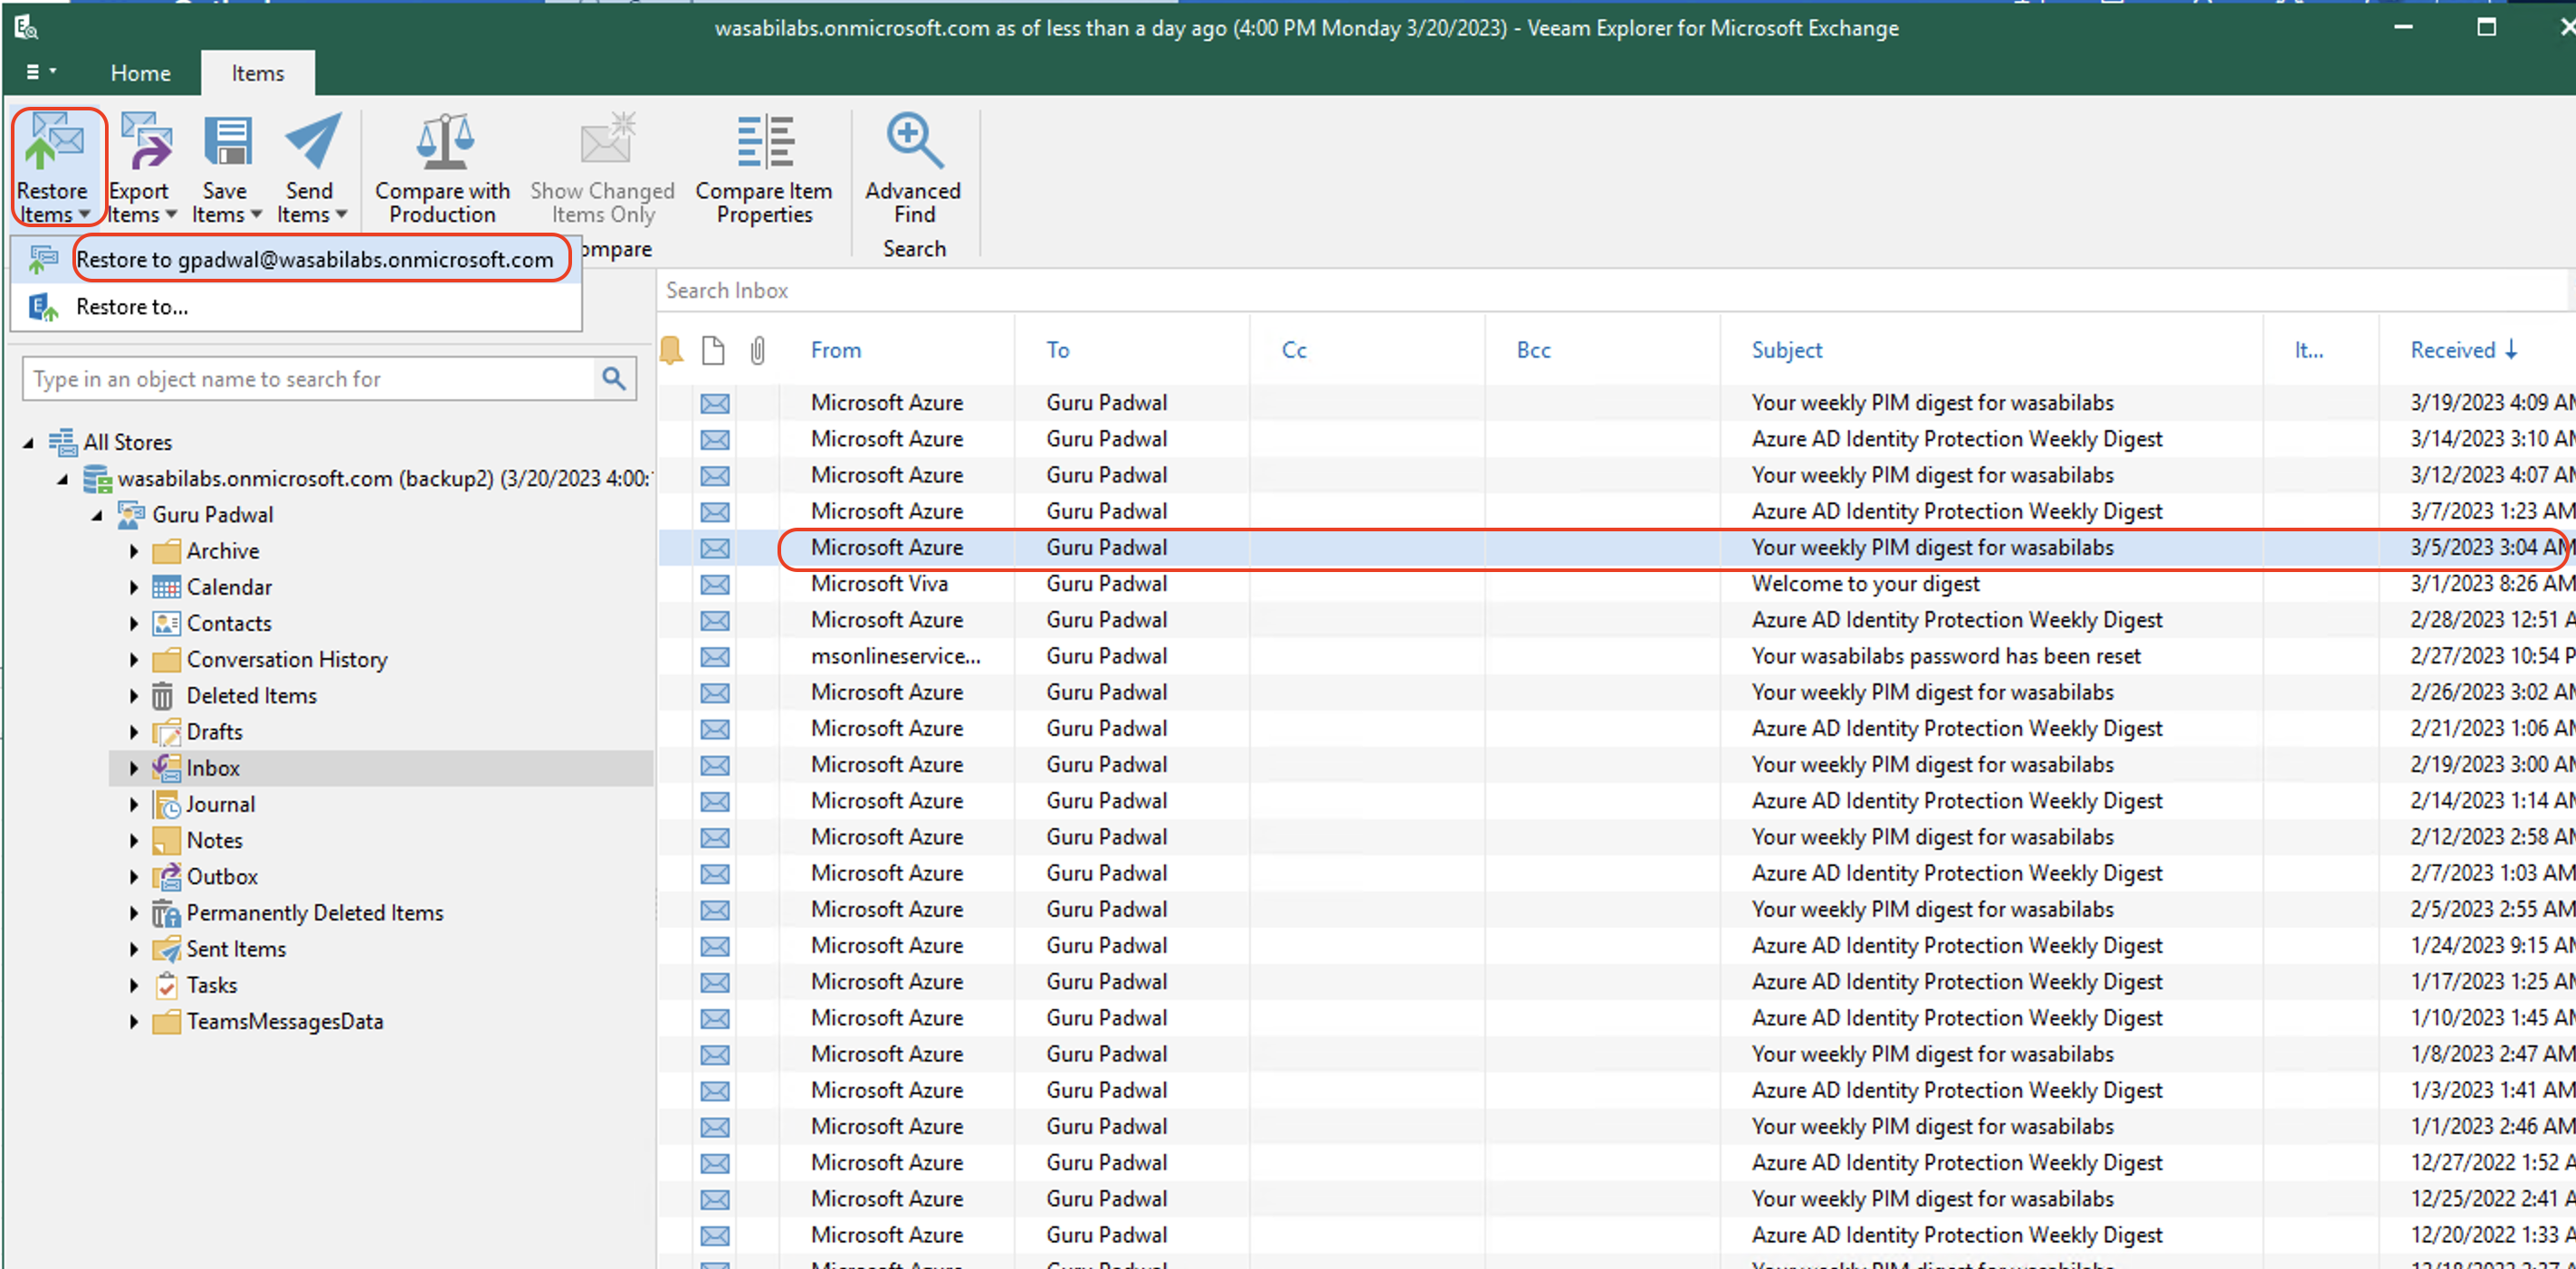Click the object name search field
The height and width of the screenshot is (1269, 2576).
309,379
